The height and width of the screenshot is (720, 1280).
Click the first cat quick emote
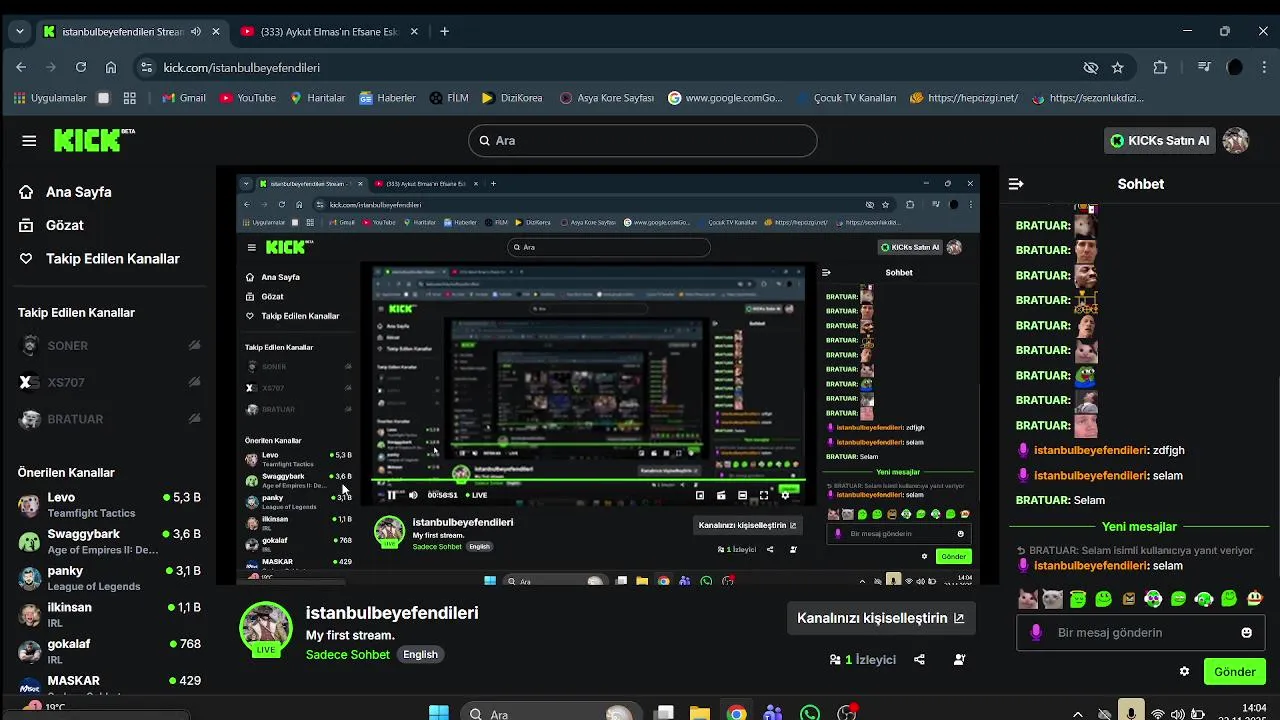pyautogui.click(x=1027, y=599)
